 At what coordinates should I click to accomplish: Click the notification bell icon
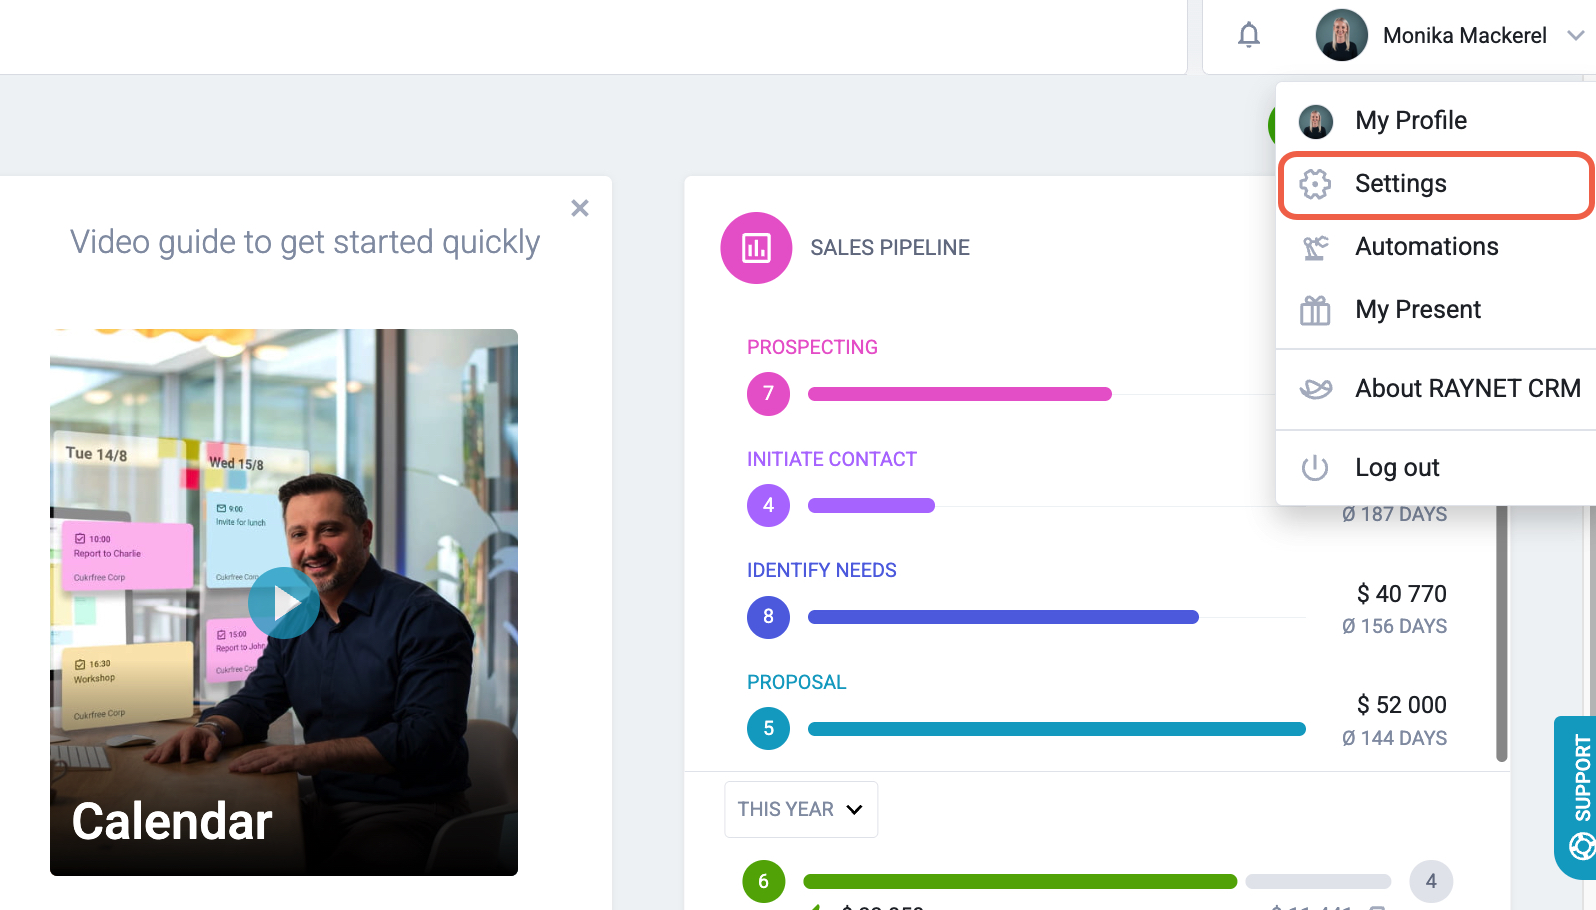pos(1248,36)
